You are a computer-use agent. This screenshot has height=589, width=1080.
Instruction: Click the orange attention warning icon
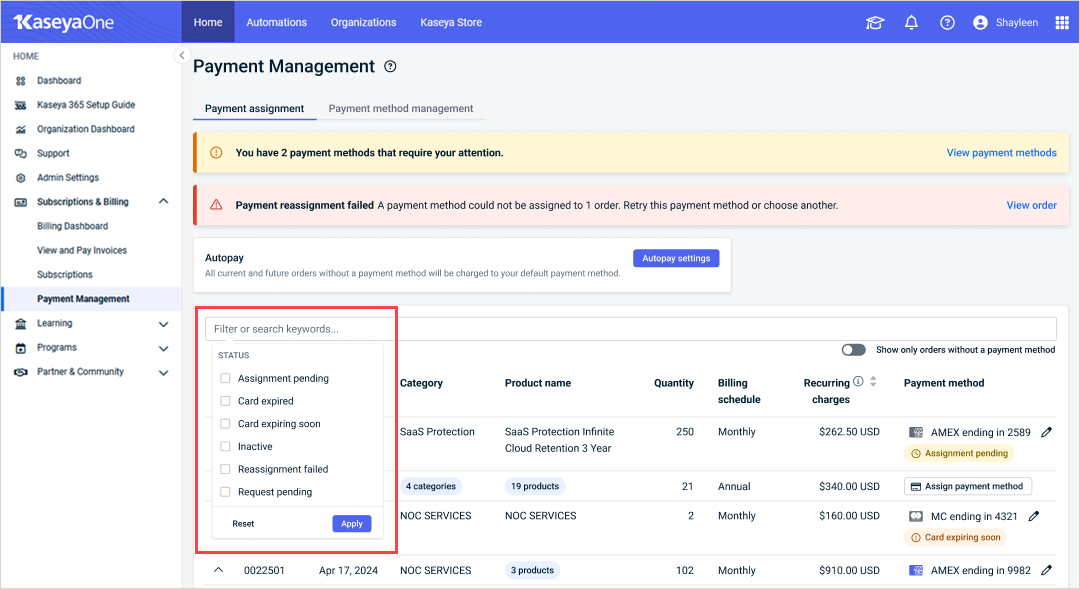(x=216, y=152)
